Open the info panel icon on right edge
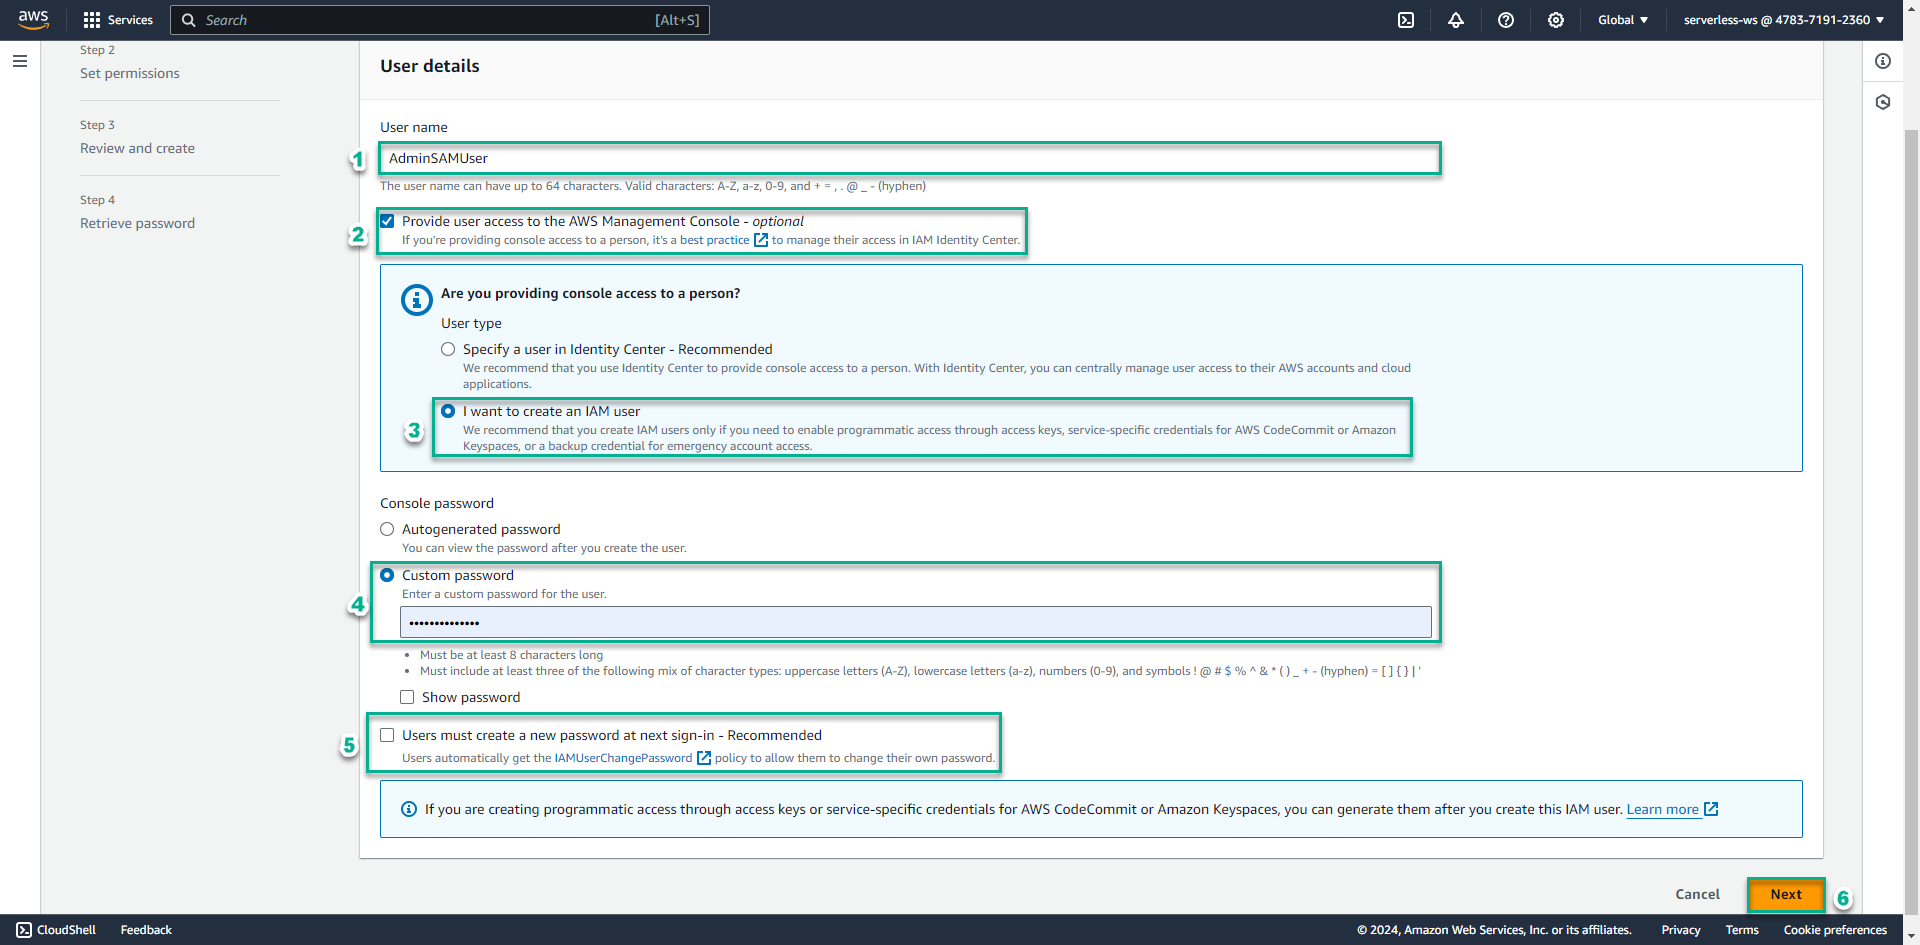 pyautogui.click(x=1883, y=61)
